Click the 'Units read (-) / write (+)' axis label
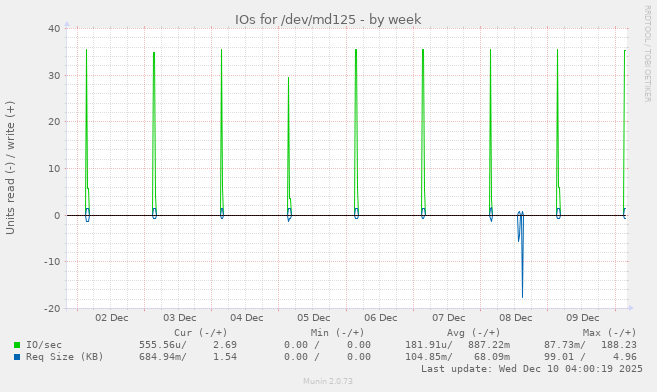Image resolution: width=657 pixels, height=392 pixels. [10, 168]
